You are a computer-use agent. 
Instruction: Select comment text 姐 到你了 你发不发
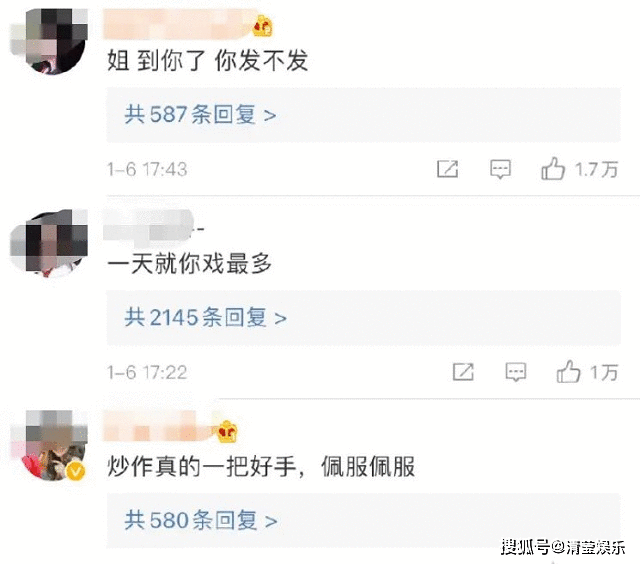tap(208, 60)
